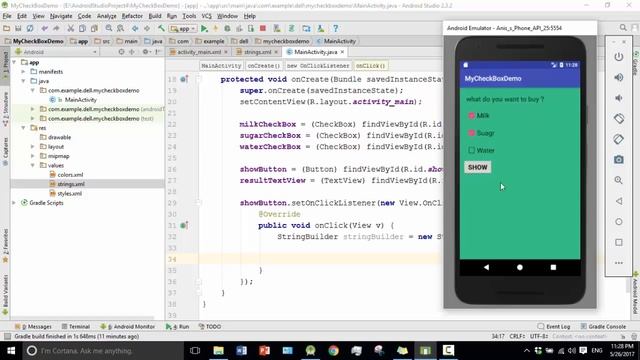Image resolution: width=640 pixels, height=360 pixels.
Task: Open the Gradle Console panel
Action: (x=604, y=327)
